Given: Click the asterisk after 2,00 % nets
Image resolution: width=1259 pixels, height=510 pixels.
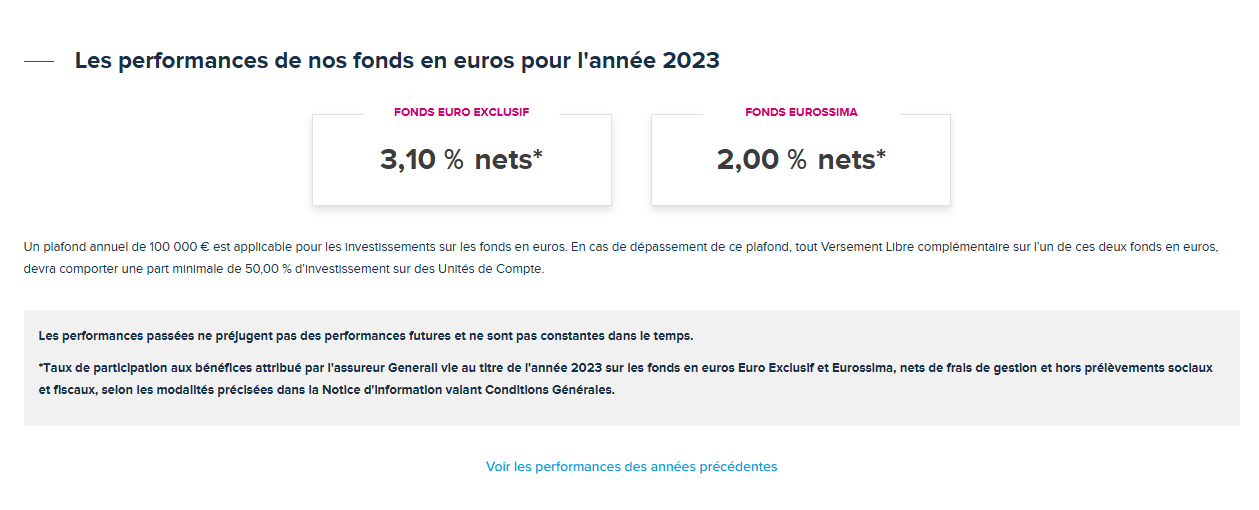Looking at the screenshot, I should point(881,155).
